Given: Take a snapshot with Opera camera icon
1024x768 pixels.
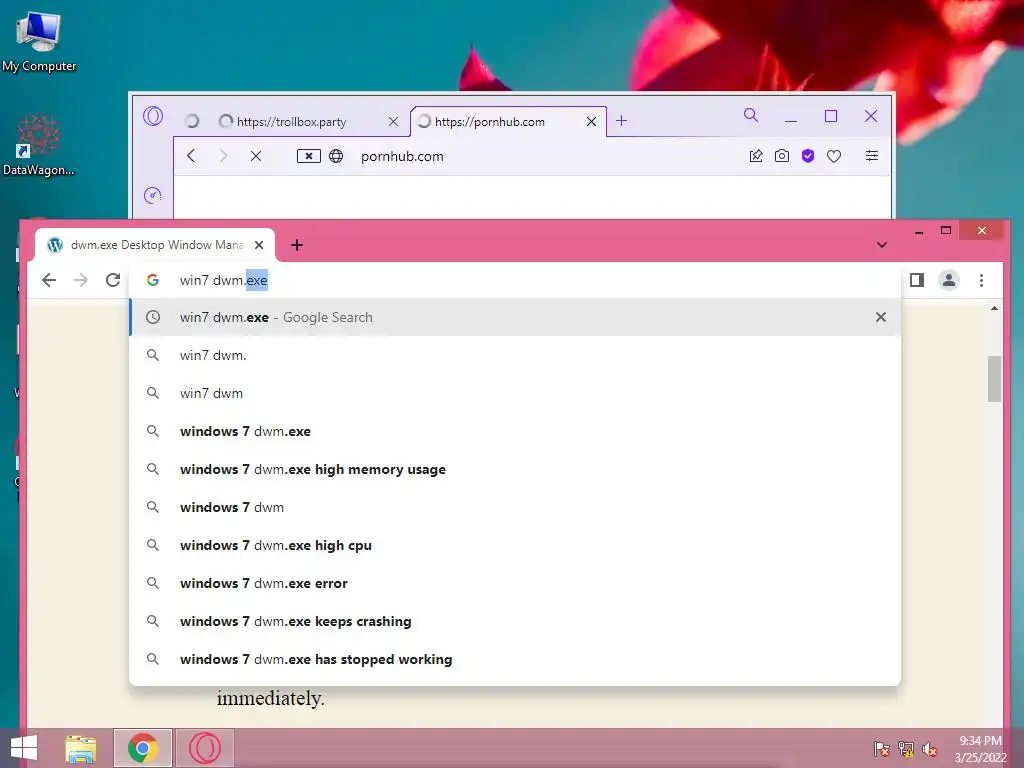Looking at the screenshot, I should click(x=782, y=156).
